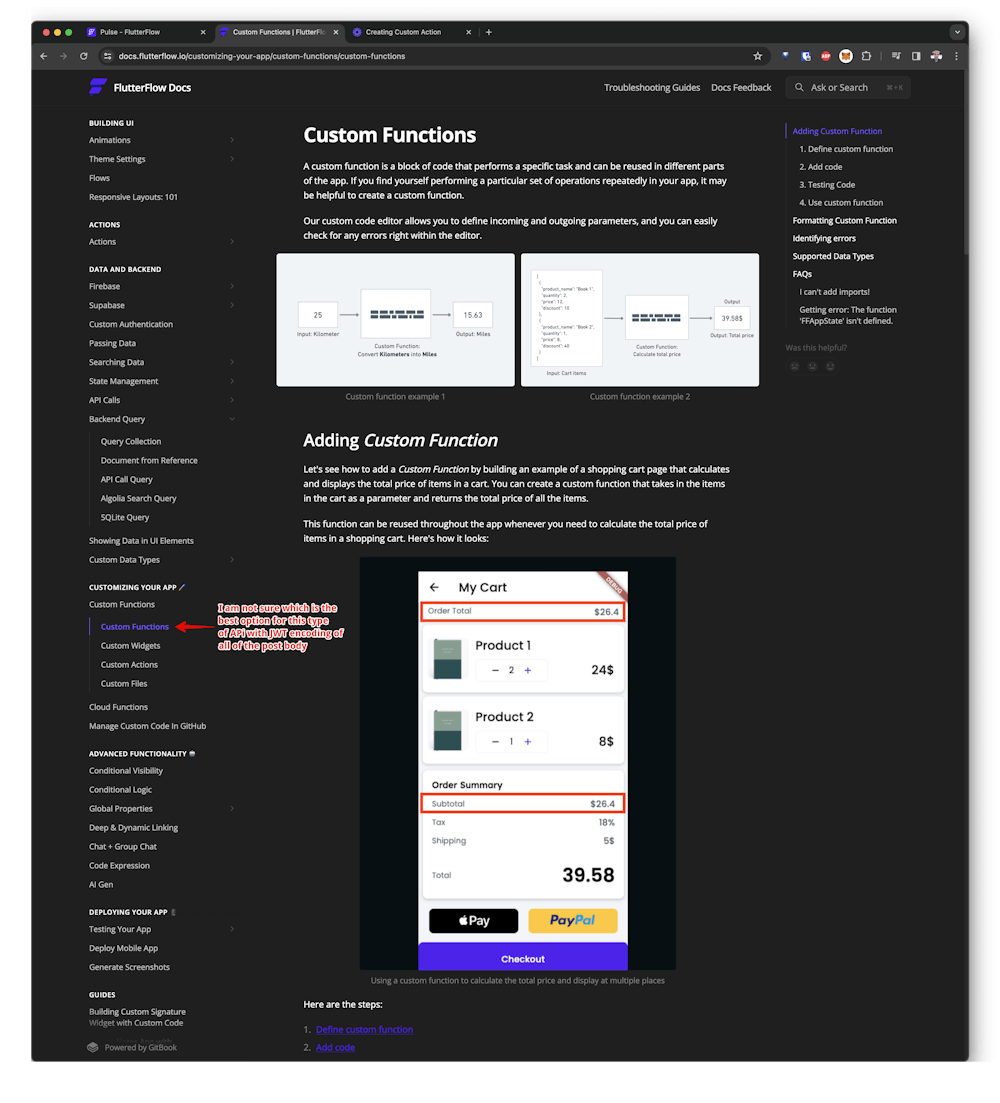
Task: Click the browser back arrow
Action: pyautogui.click(x=44, y=56)
